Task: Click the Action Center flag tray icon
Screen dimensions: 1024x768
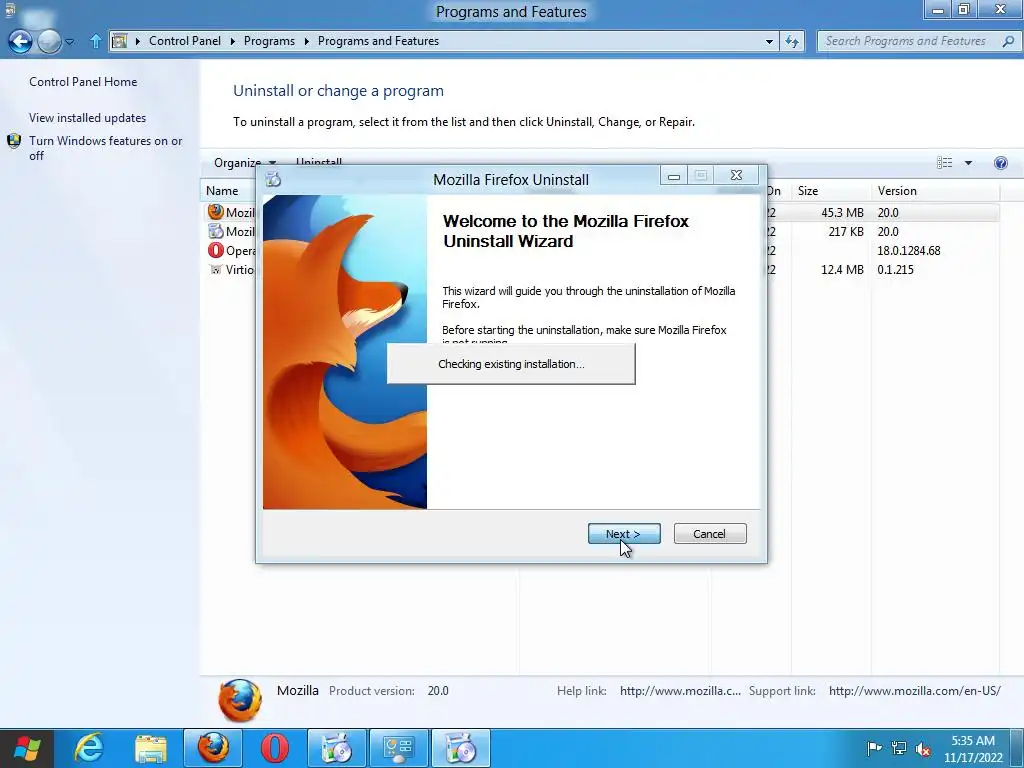Action: click(x=874, y=748)
